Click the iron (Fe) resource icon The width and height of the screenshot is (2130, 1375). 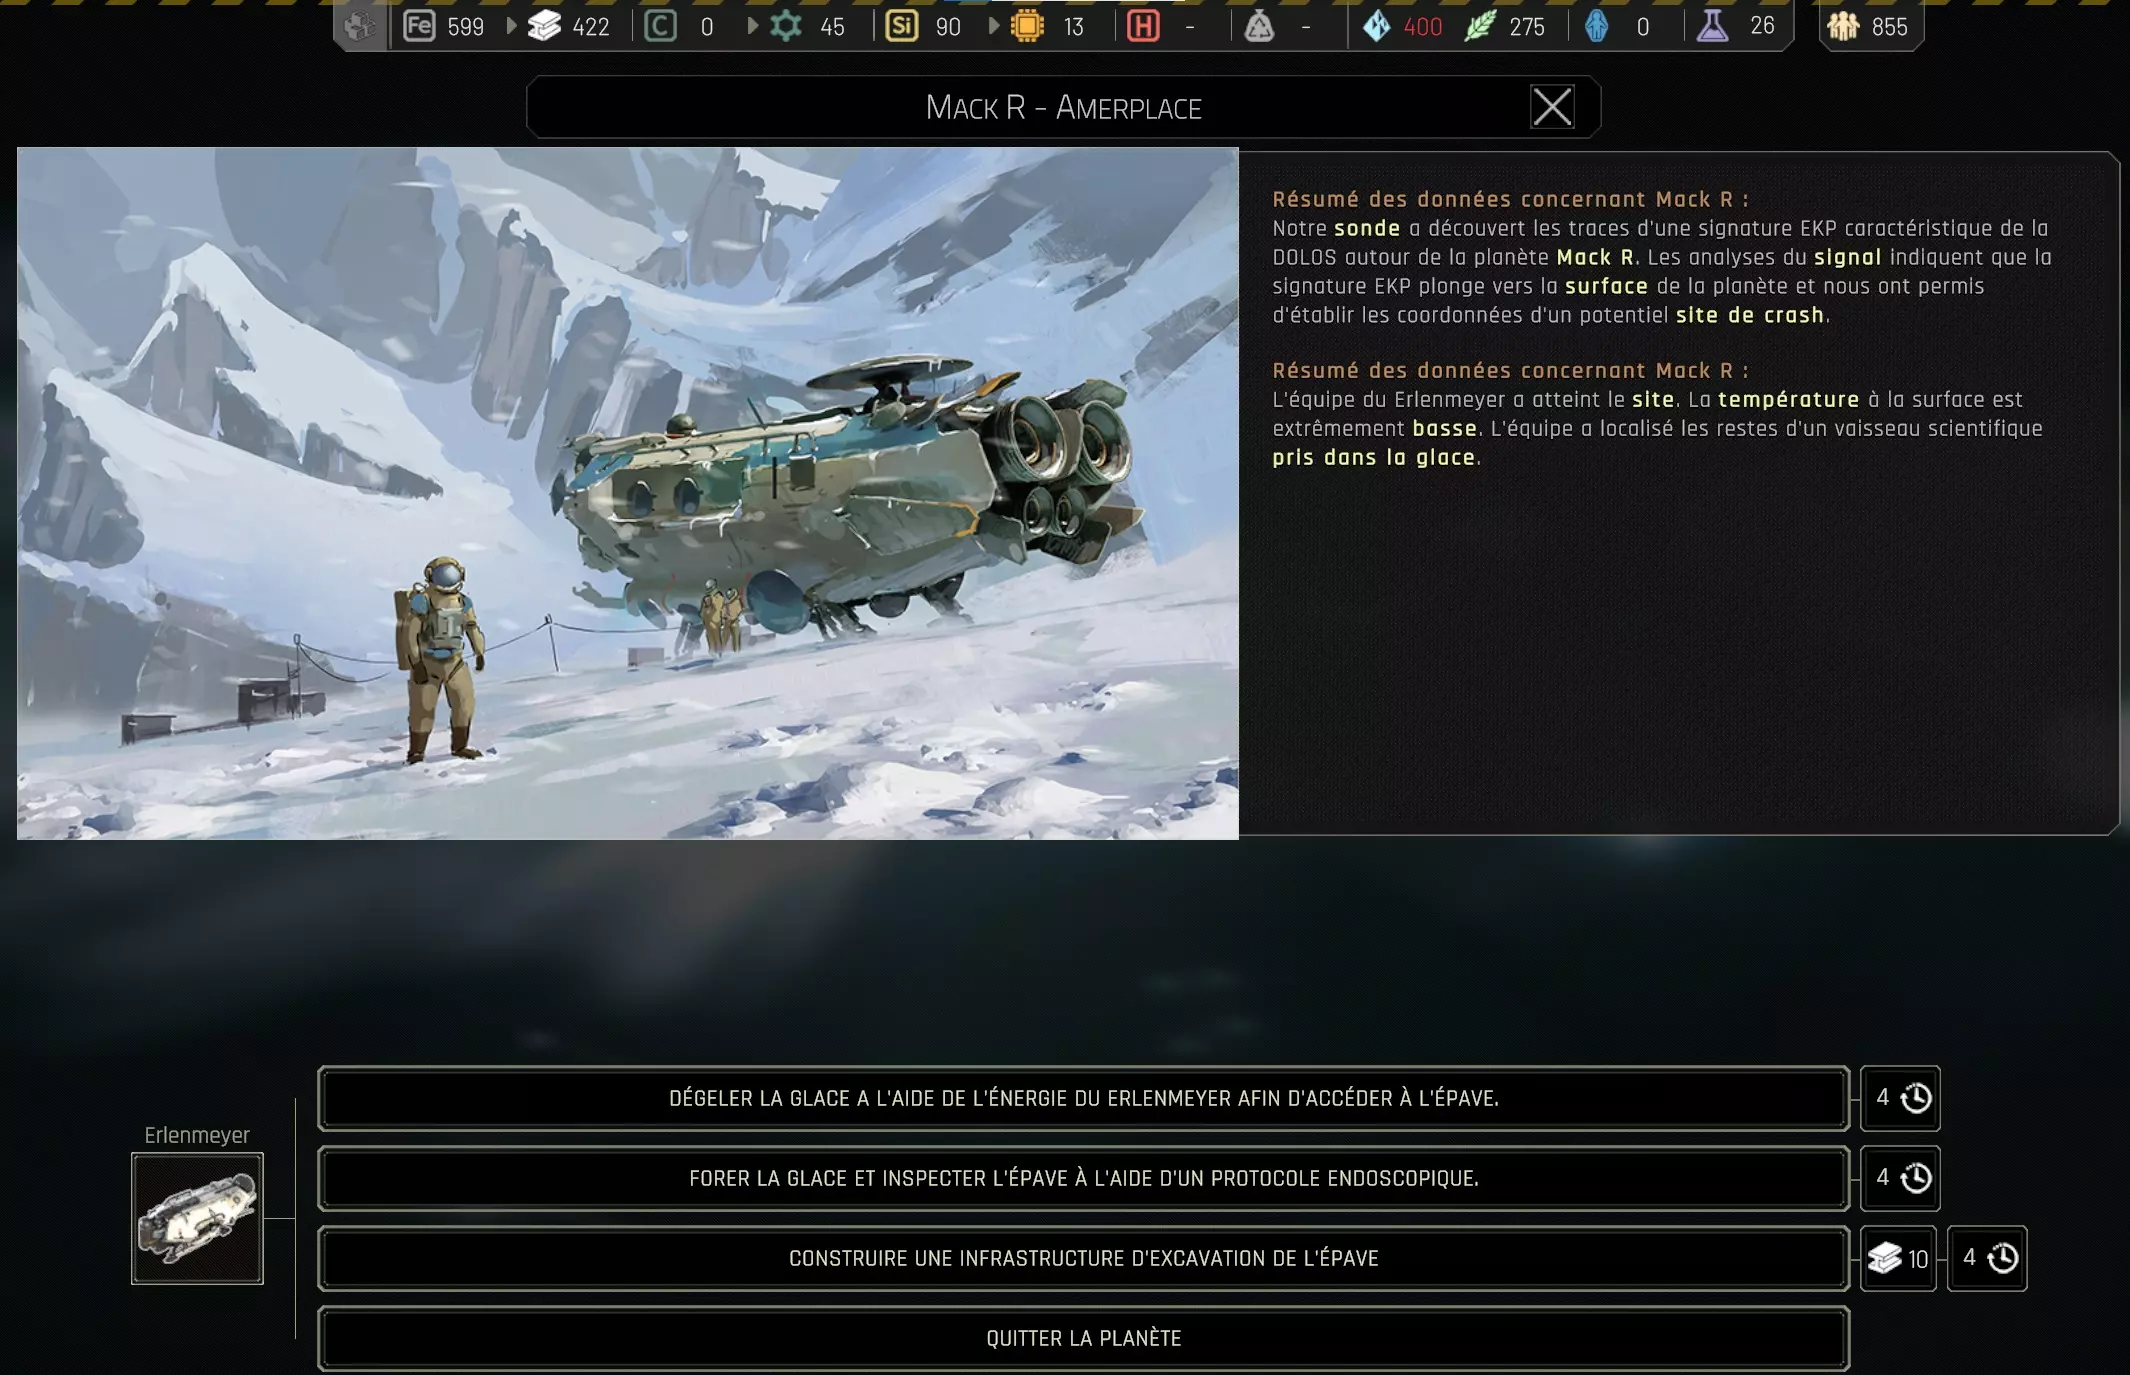(419, 26)
